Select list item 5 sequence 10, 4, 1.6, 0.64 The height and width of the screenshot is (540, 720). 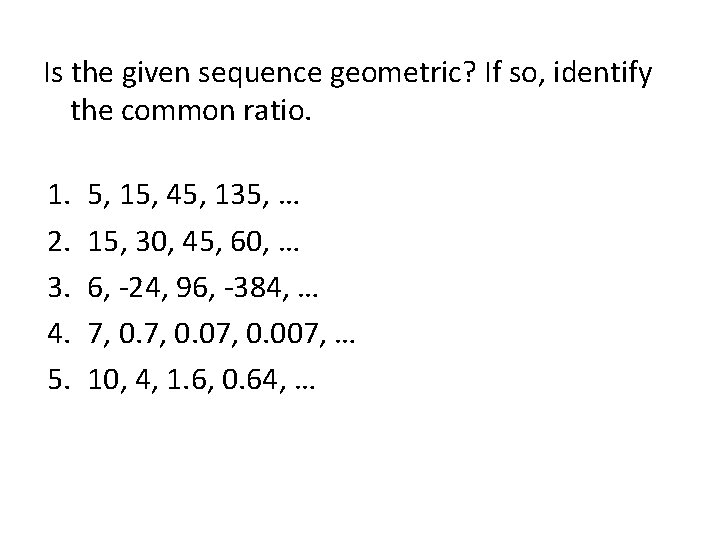click(x=201, y=380)
